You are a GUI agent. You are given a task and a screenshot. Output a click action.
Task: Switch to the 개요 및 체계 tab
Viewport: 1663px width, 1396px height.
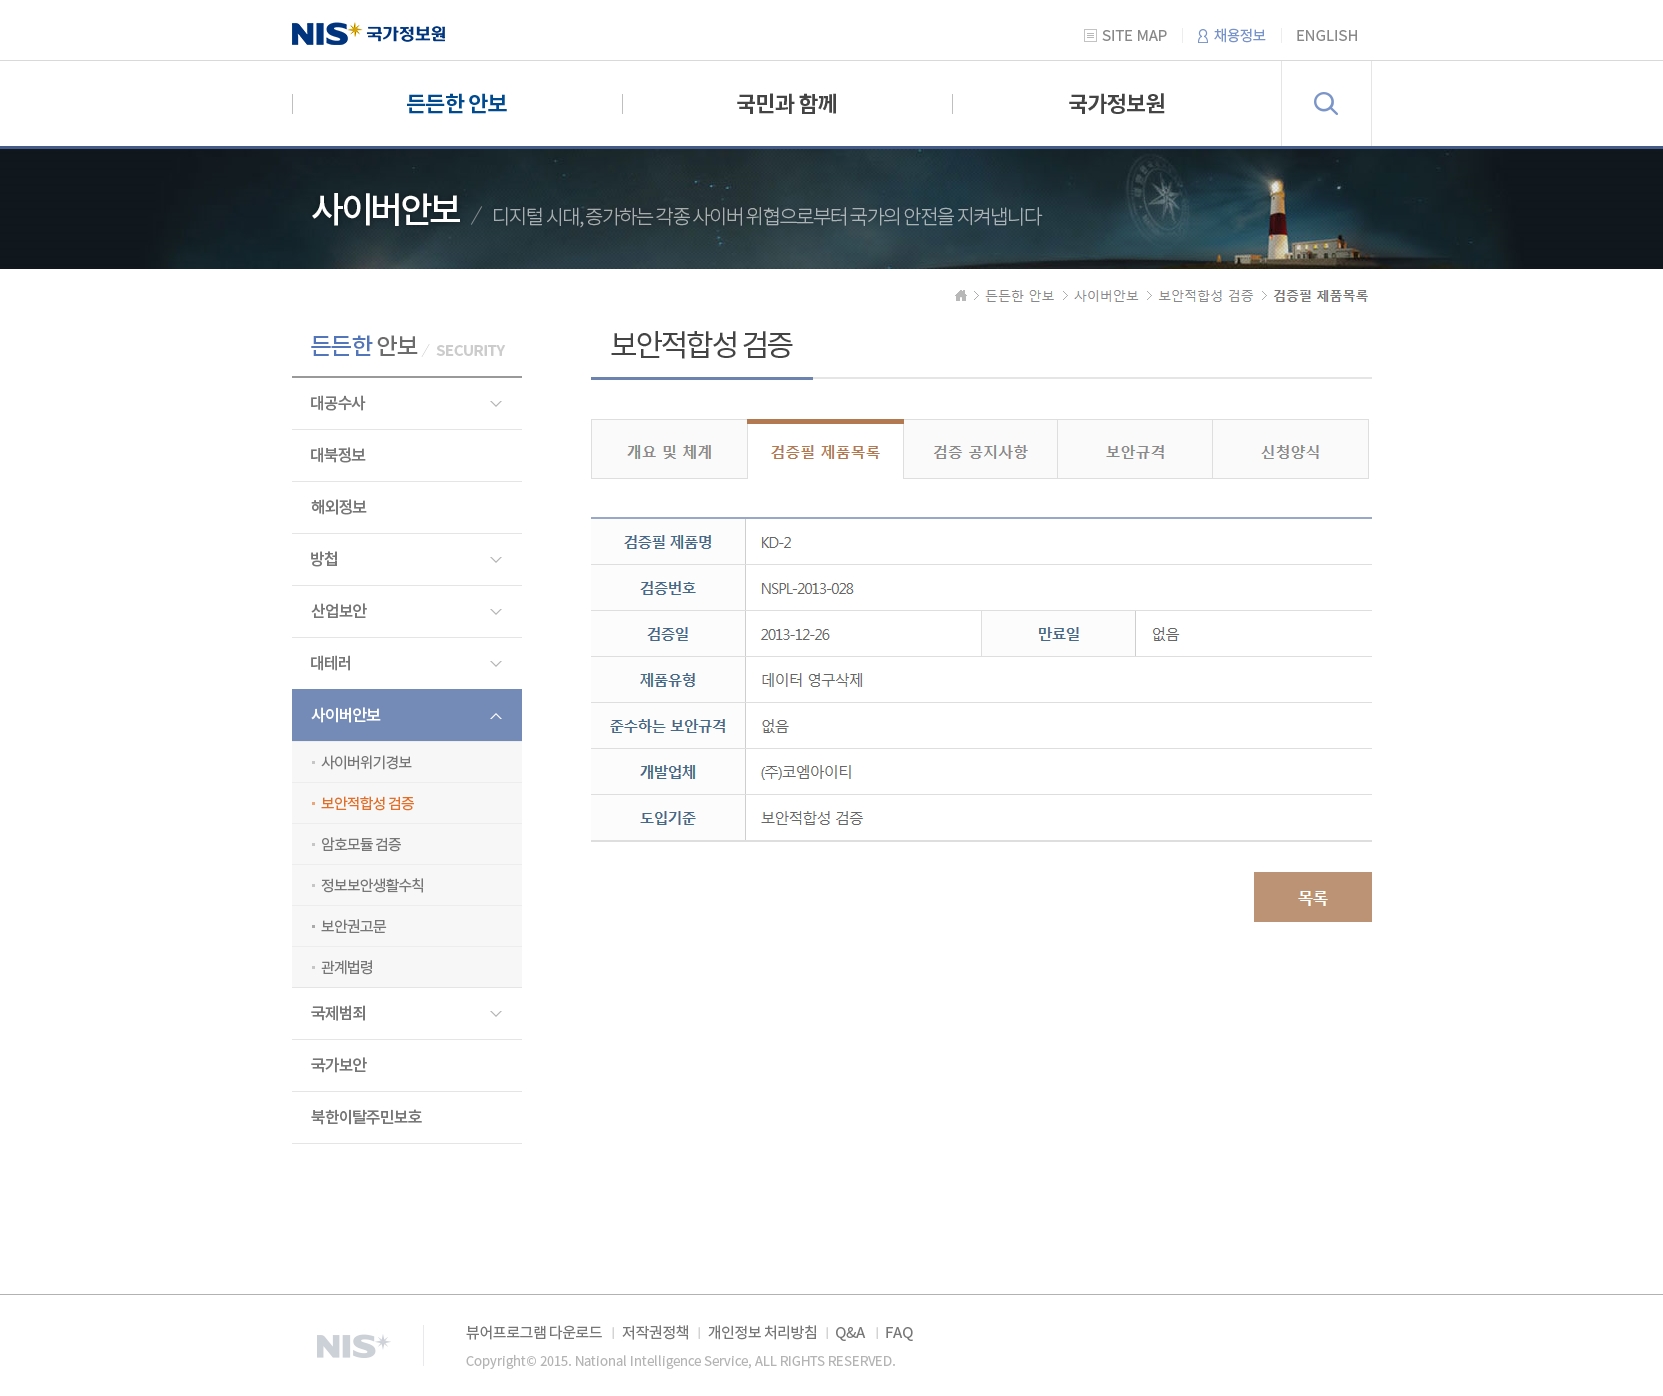669,452
